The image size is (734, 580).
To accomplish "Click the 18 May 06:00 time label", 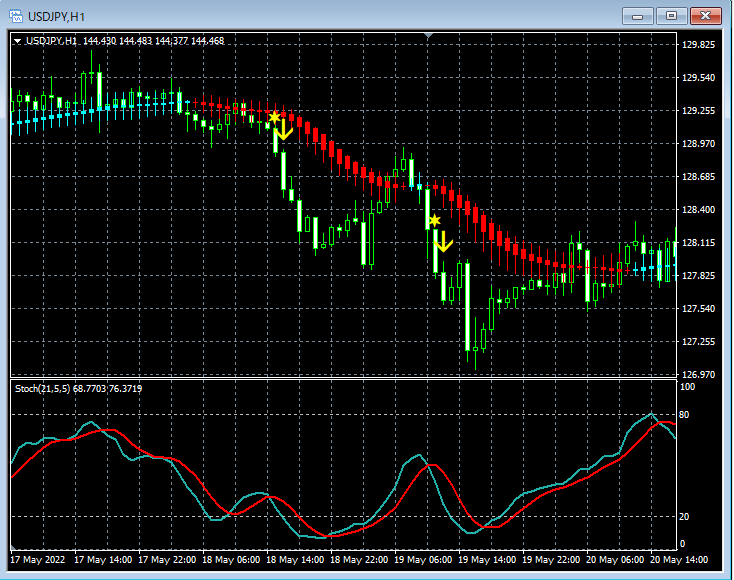I will (x=231, y=560).
